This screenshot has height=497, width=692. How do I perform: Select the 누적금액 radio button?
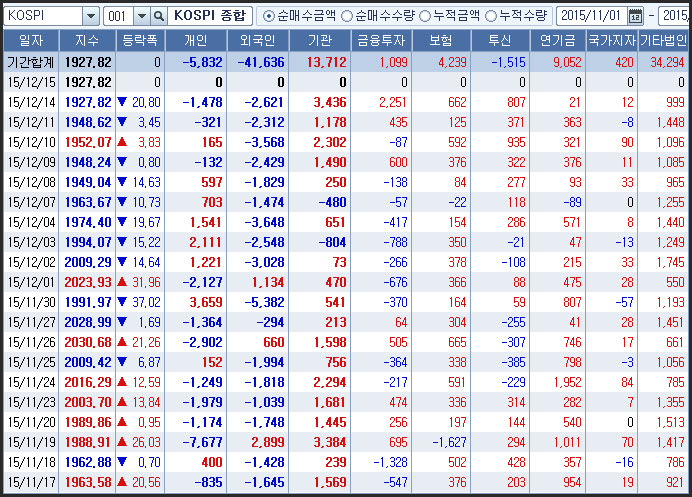[x=425, y=16]
